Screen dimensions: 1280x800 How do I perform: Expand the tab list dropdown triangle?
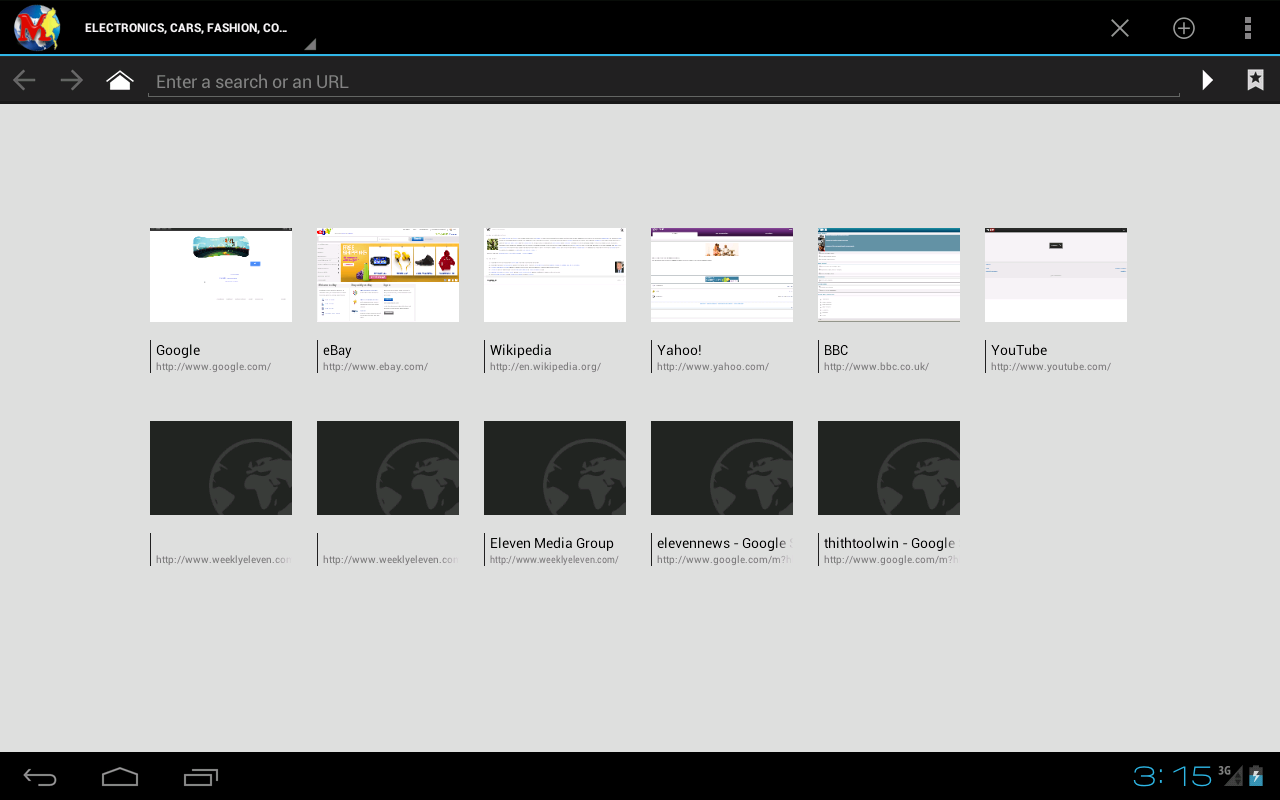(x=310, y=44)
